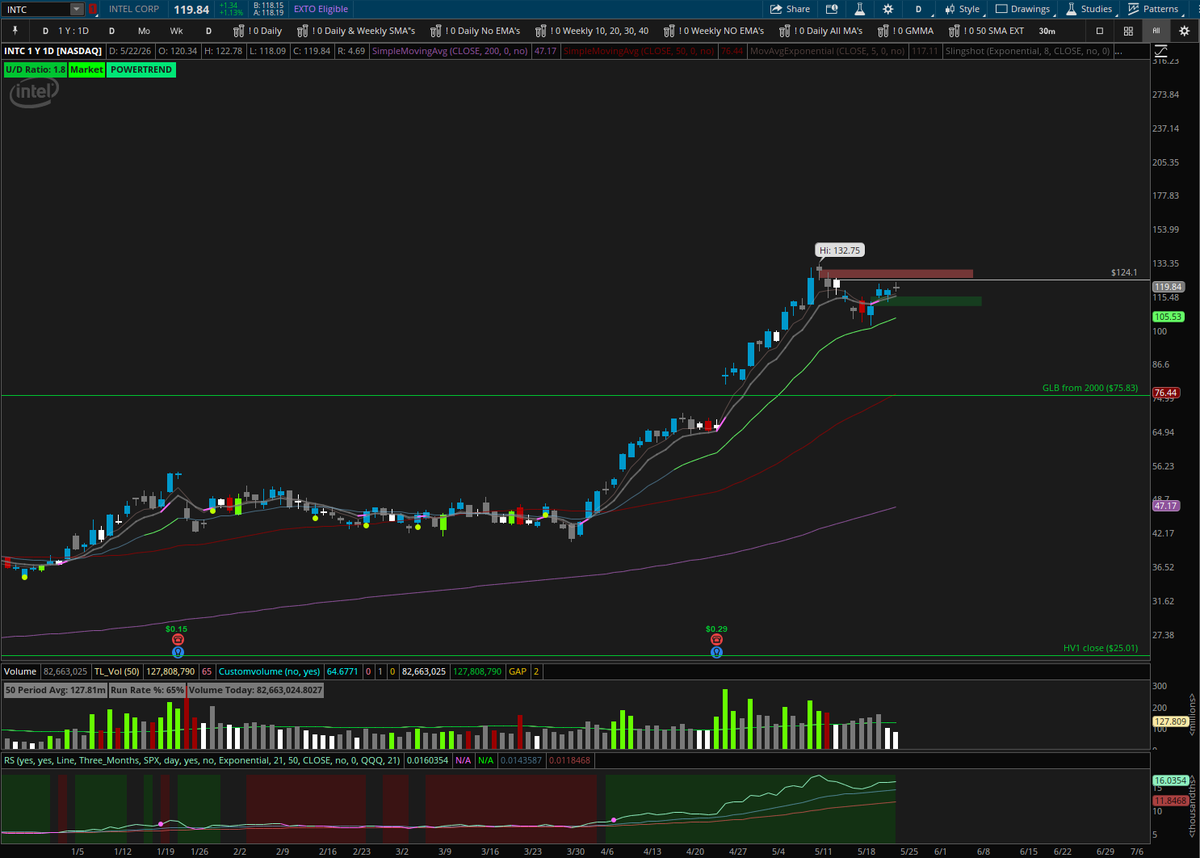
Task: Toggle the All drawings sidebar button
Action: tap(1156, 31)
